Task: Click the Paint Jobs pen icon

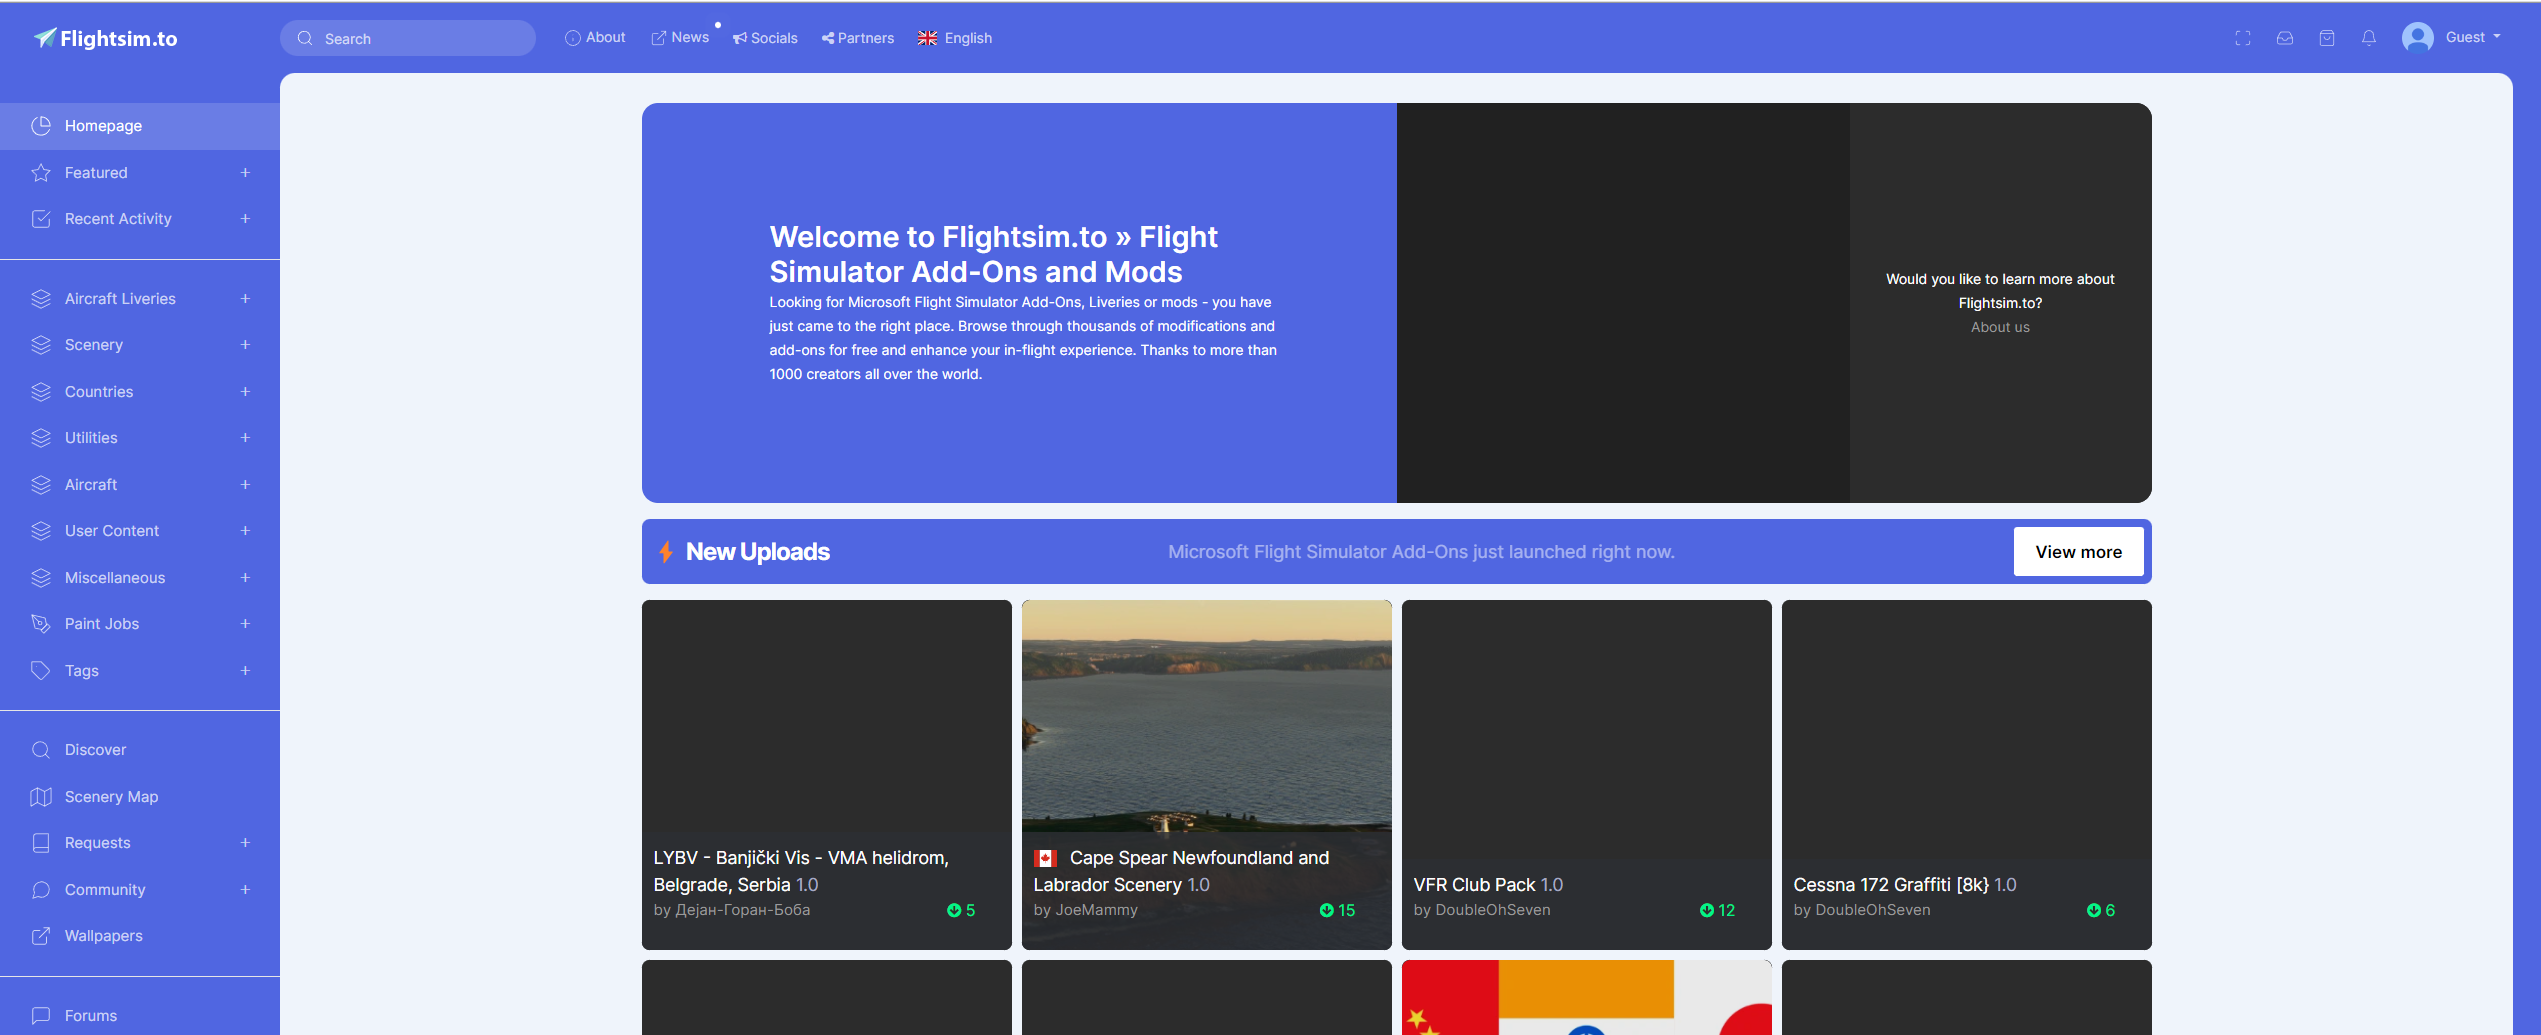Action: coord(41,624)
